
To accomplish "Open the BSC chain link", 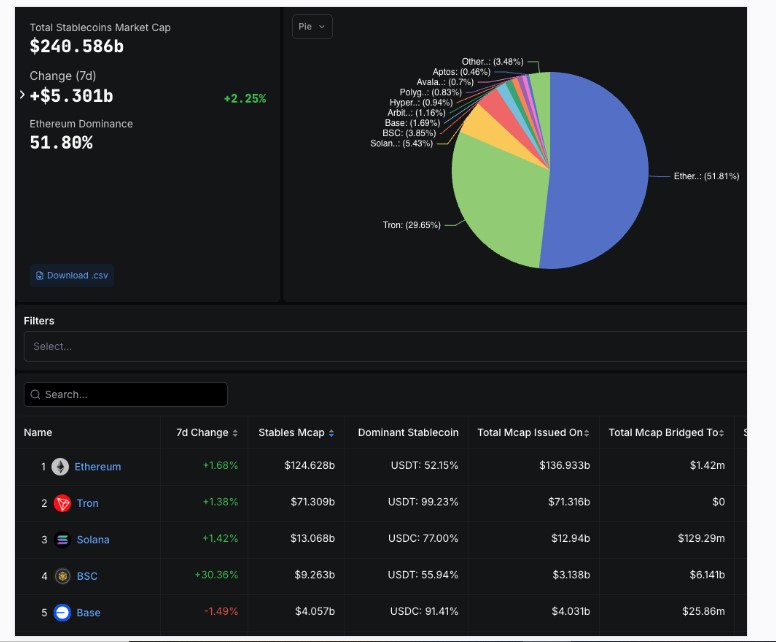I will [x=87, y=576].
